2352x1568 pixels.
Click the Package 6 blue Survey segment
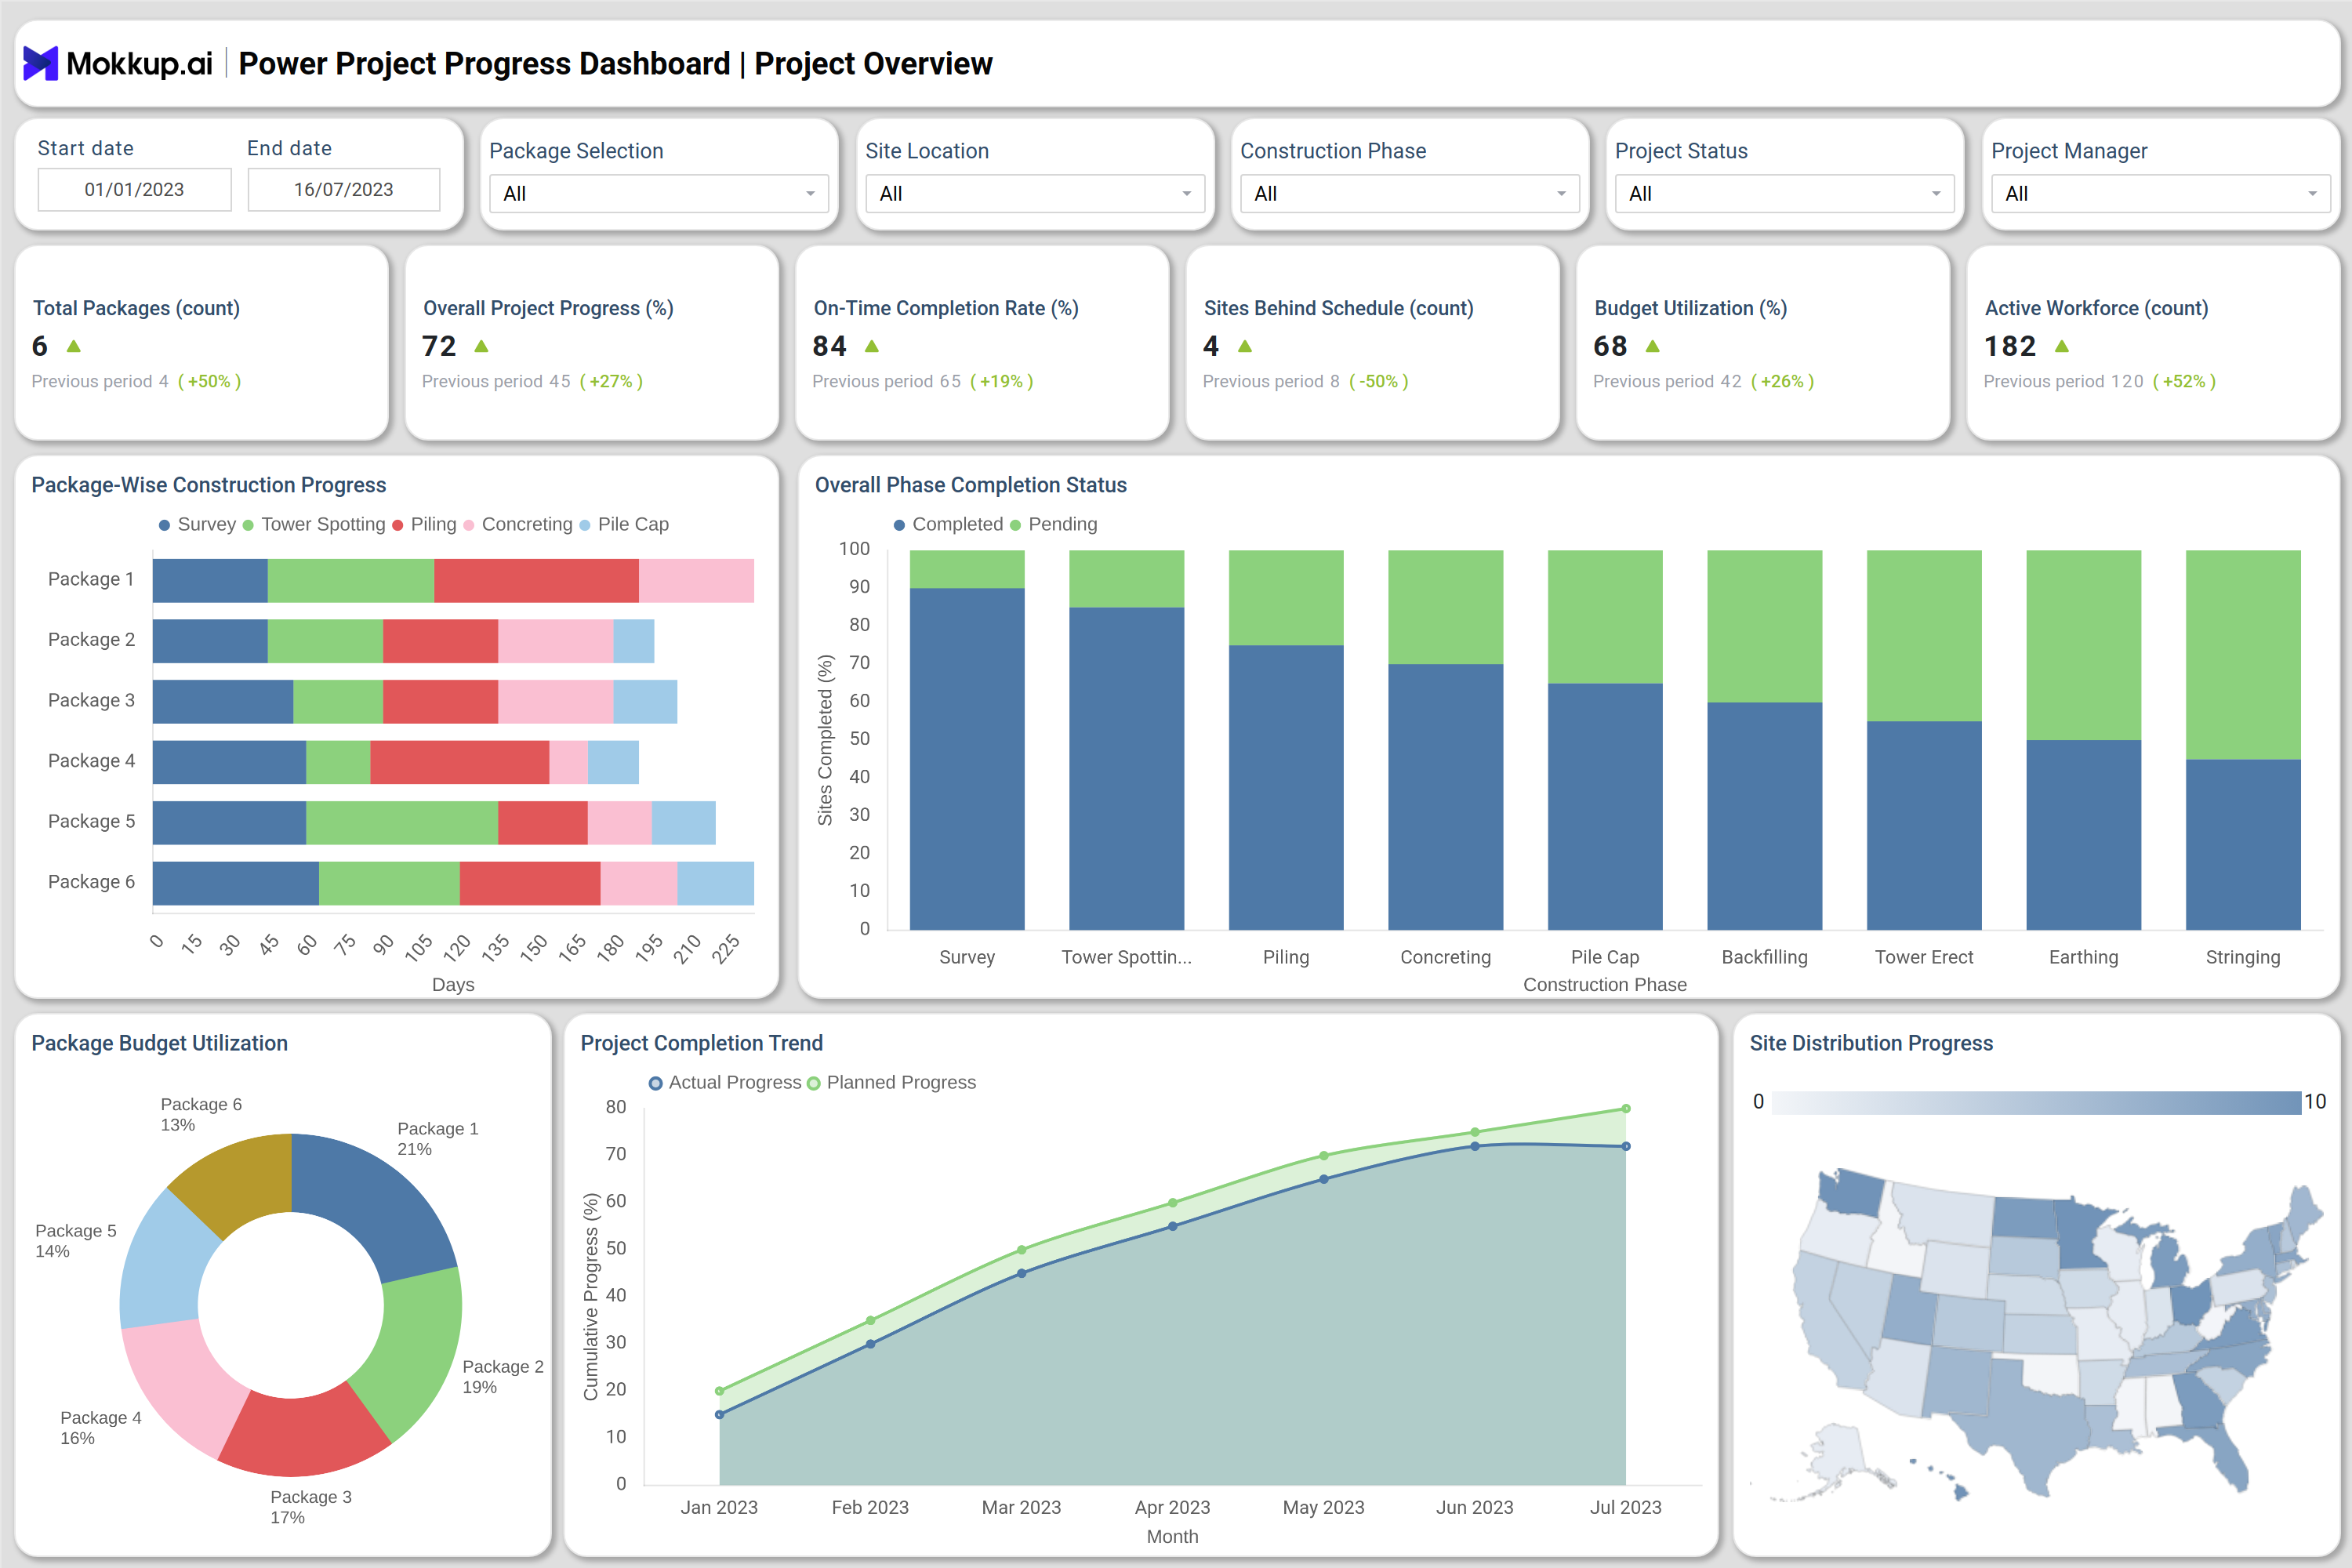point(236,883)
